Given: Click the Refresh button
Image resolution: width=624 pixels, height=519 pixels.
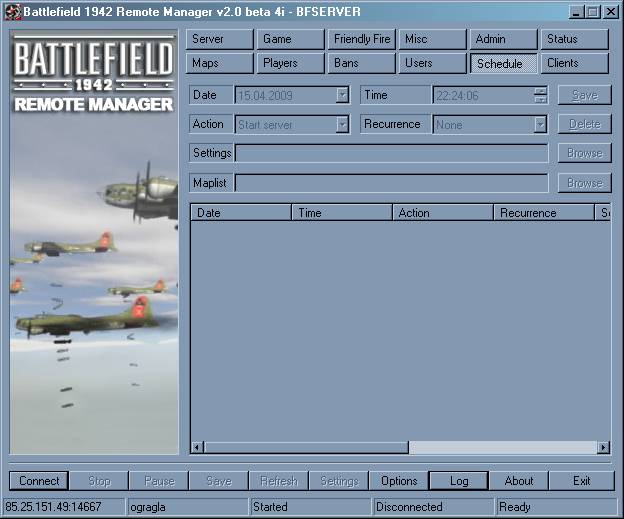Looking at the screenshot, I should pos(279,481).
